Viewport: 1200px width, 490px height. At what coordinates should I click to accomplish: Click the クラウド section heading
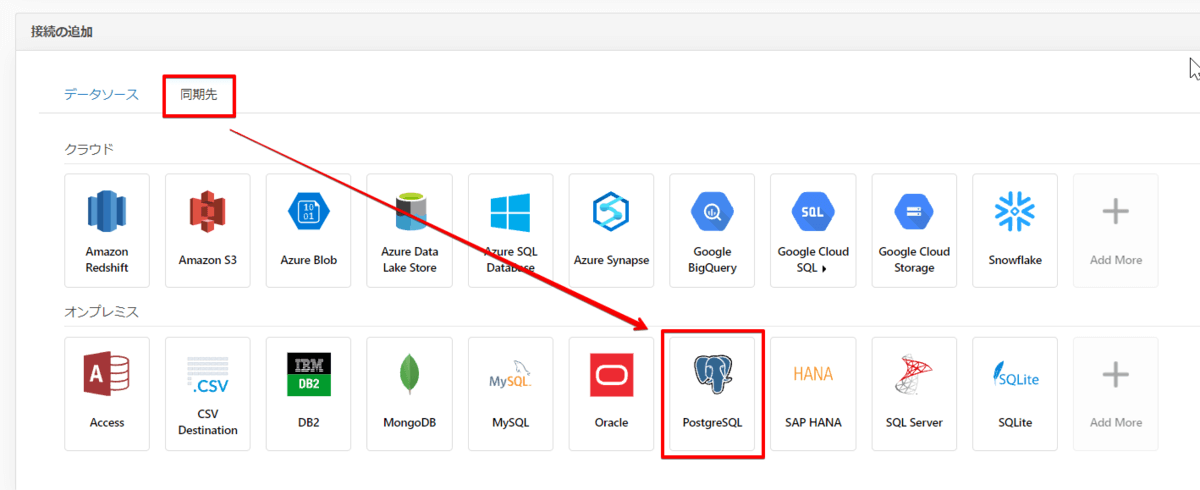click(89, 149)
